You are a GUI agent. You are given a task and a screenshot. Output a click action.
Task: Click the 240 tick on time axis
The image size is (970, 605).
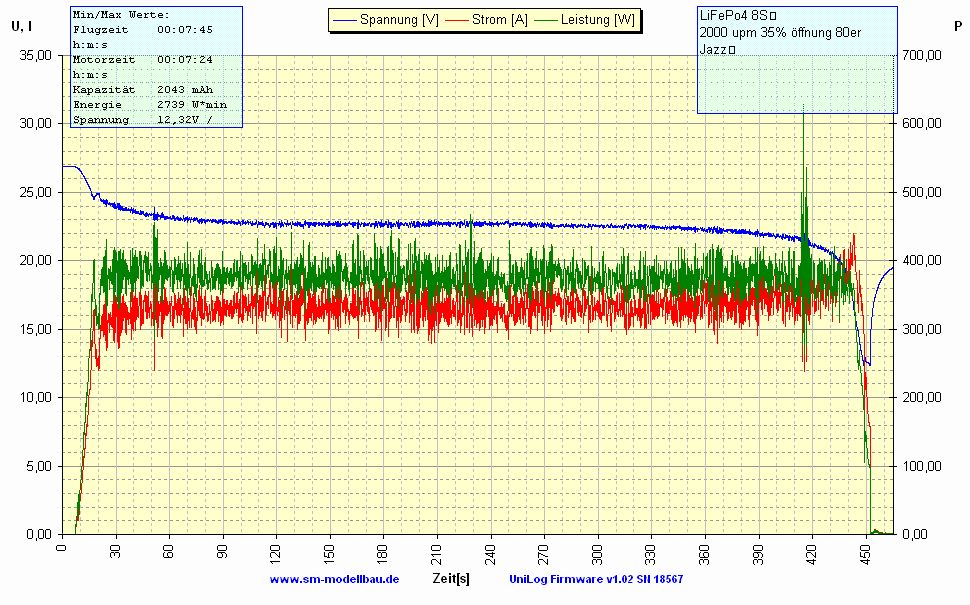(490, 549)
